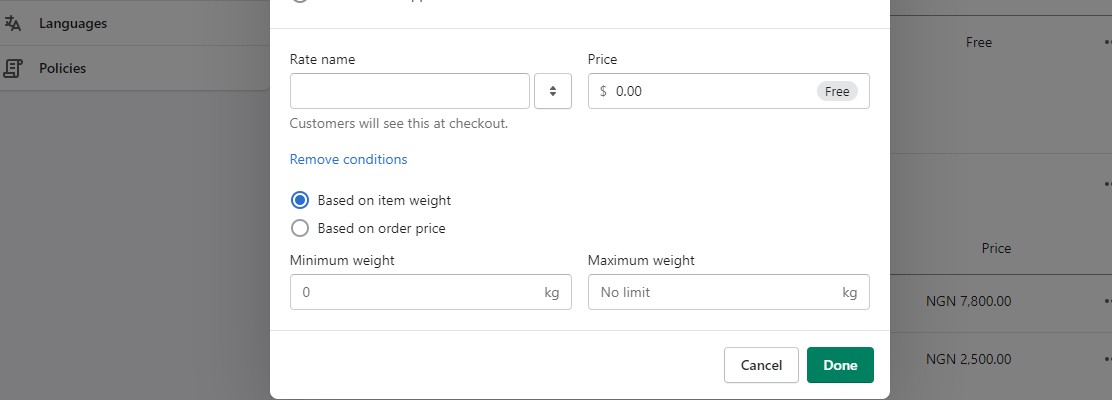
Task: Click the Free badge in Price field
Action: [837, 91]
